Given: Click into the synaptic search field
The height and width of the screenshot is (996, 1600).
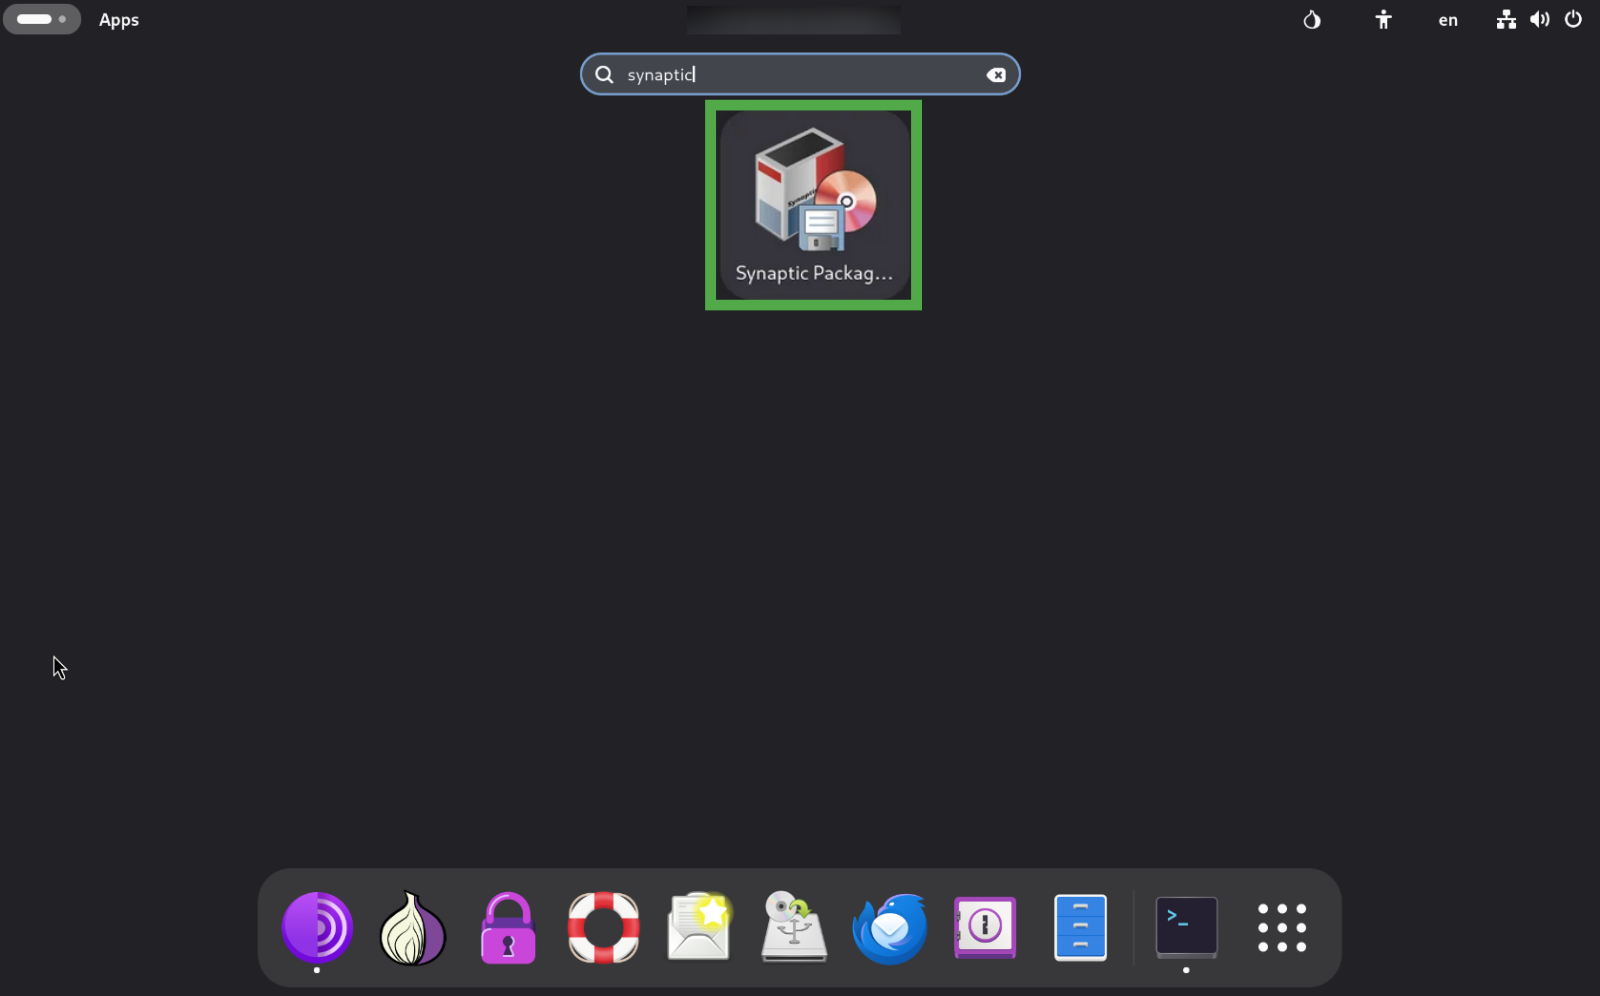Looking at the screenshot, I should 800,74.
